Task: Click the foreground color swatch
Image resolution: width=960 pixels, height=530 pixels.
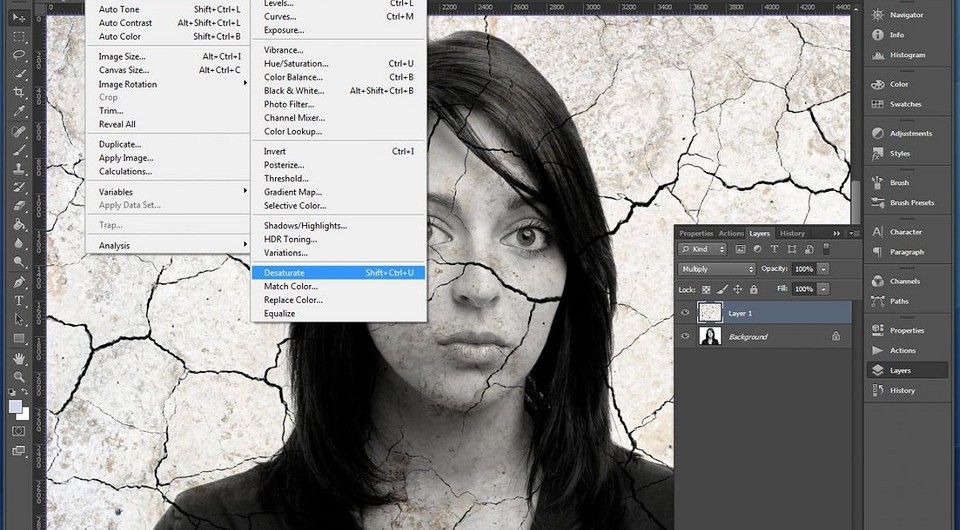Action: (16, 407)
